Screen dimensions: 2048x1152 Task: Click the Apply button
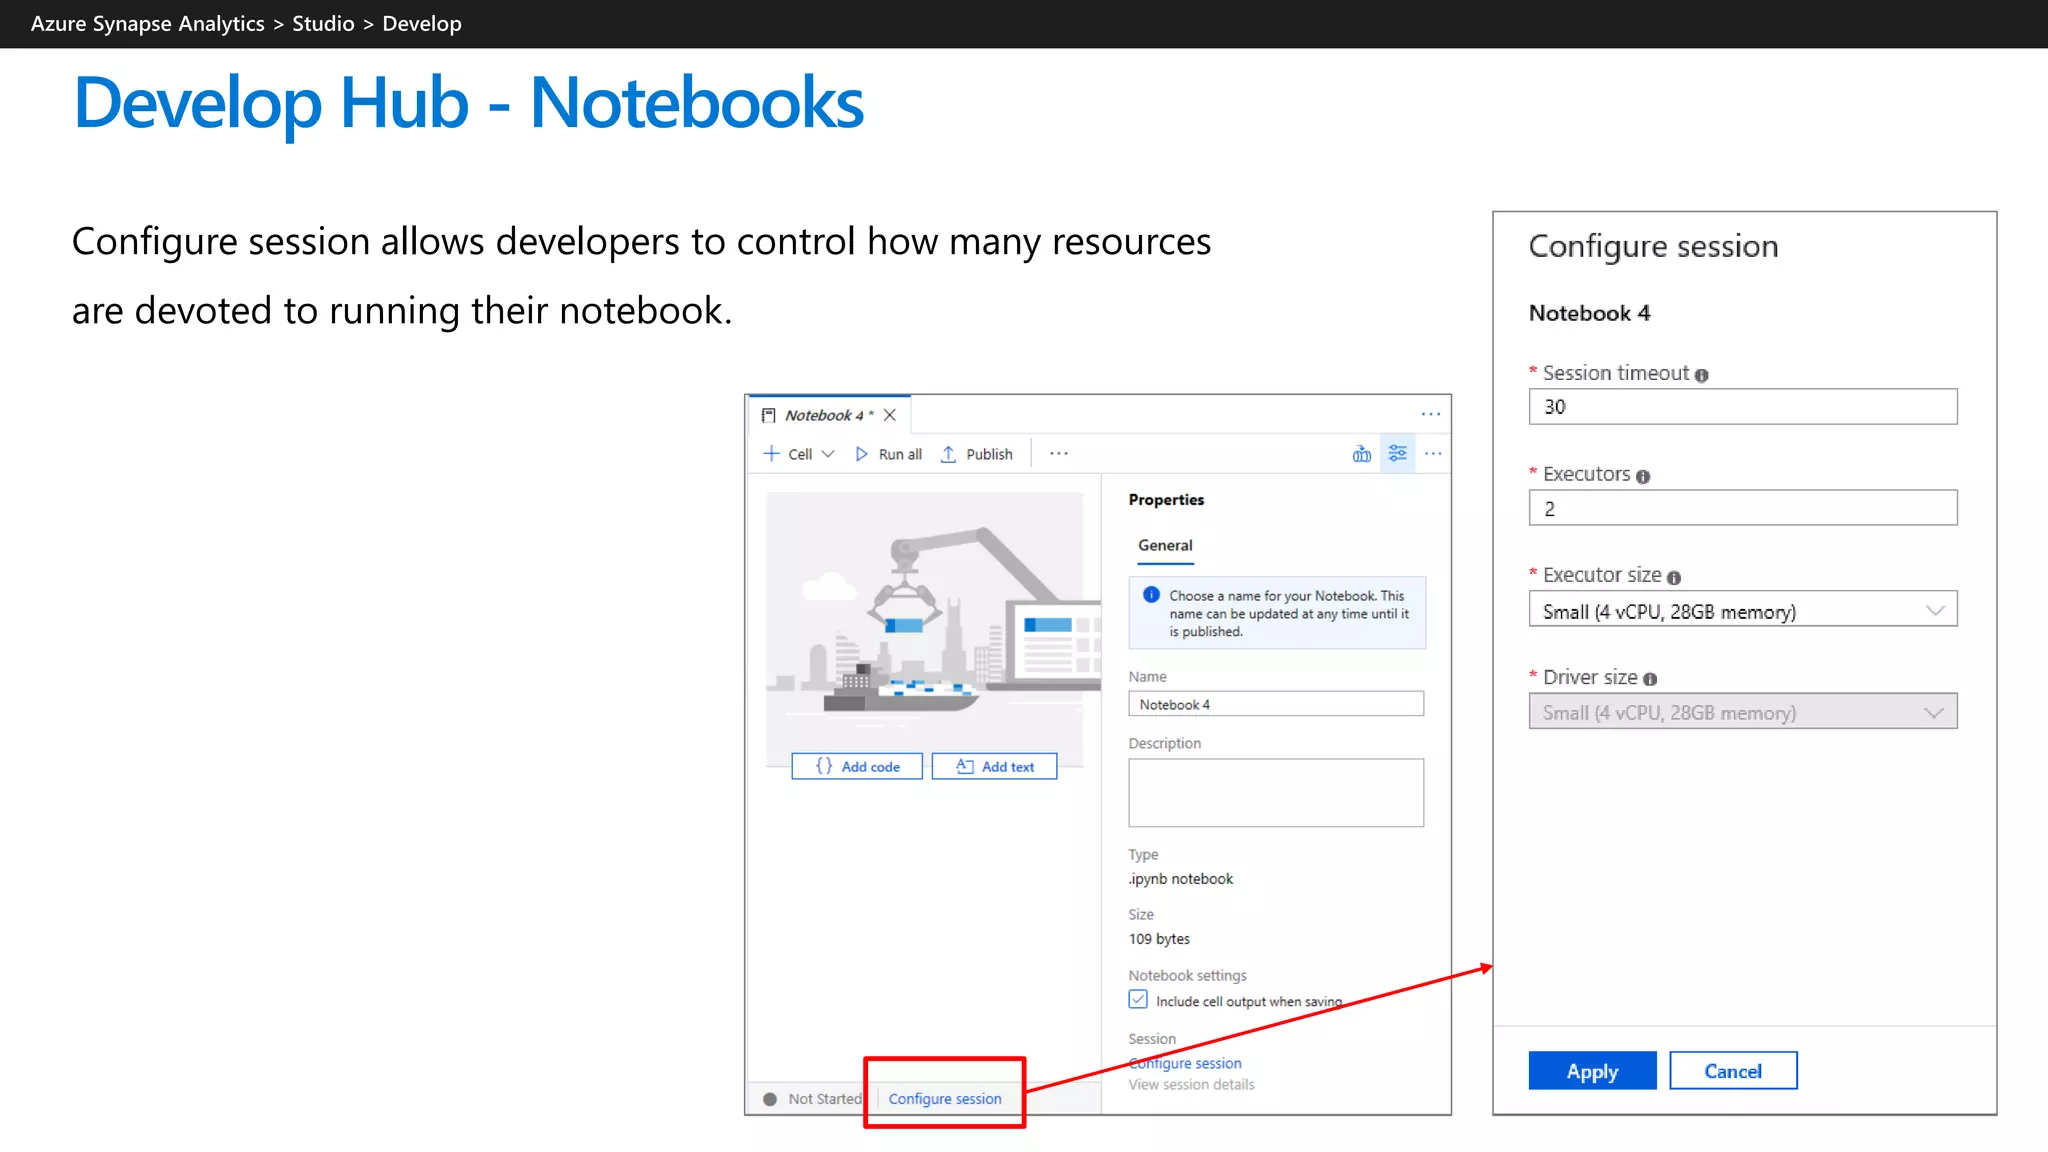coord(1592,1071)
